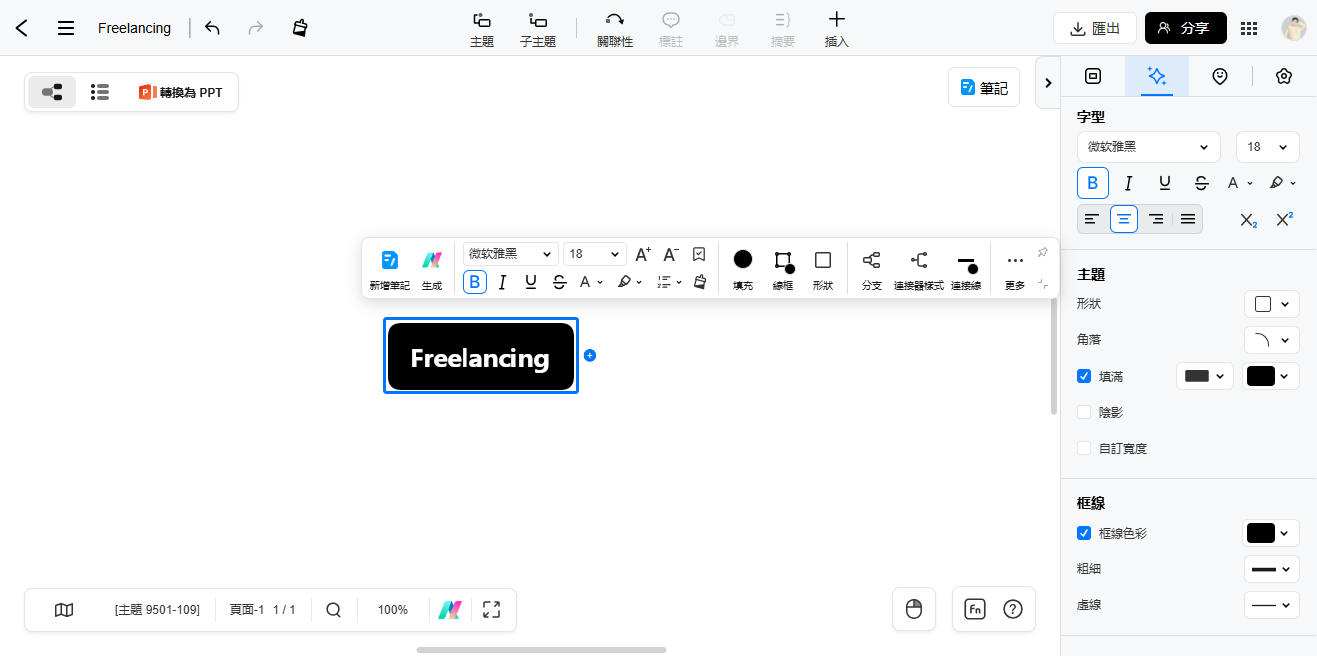
Task: Click the 新增筆記 icon in floating toolbar
Action: click(390, 269)
